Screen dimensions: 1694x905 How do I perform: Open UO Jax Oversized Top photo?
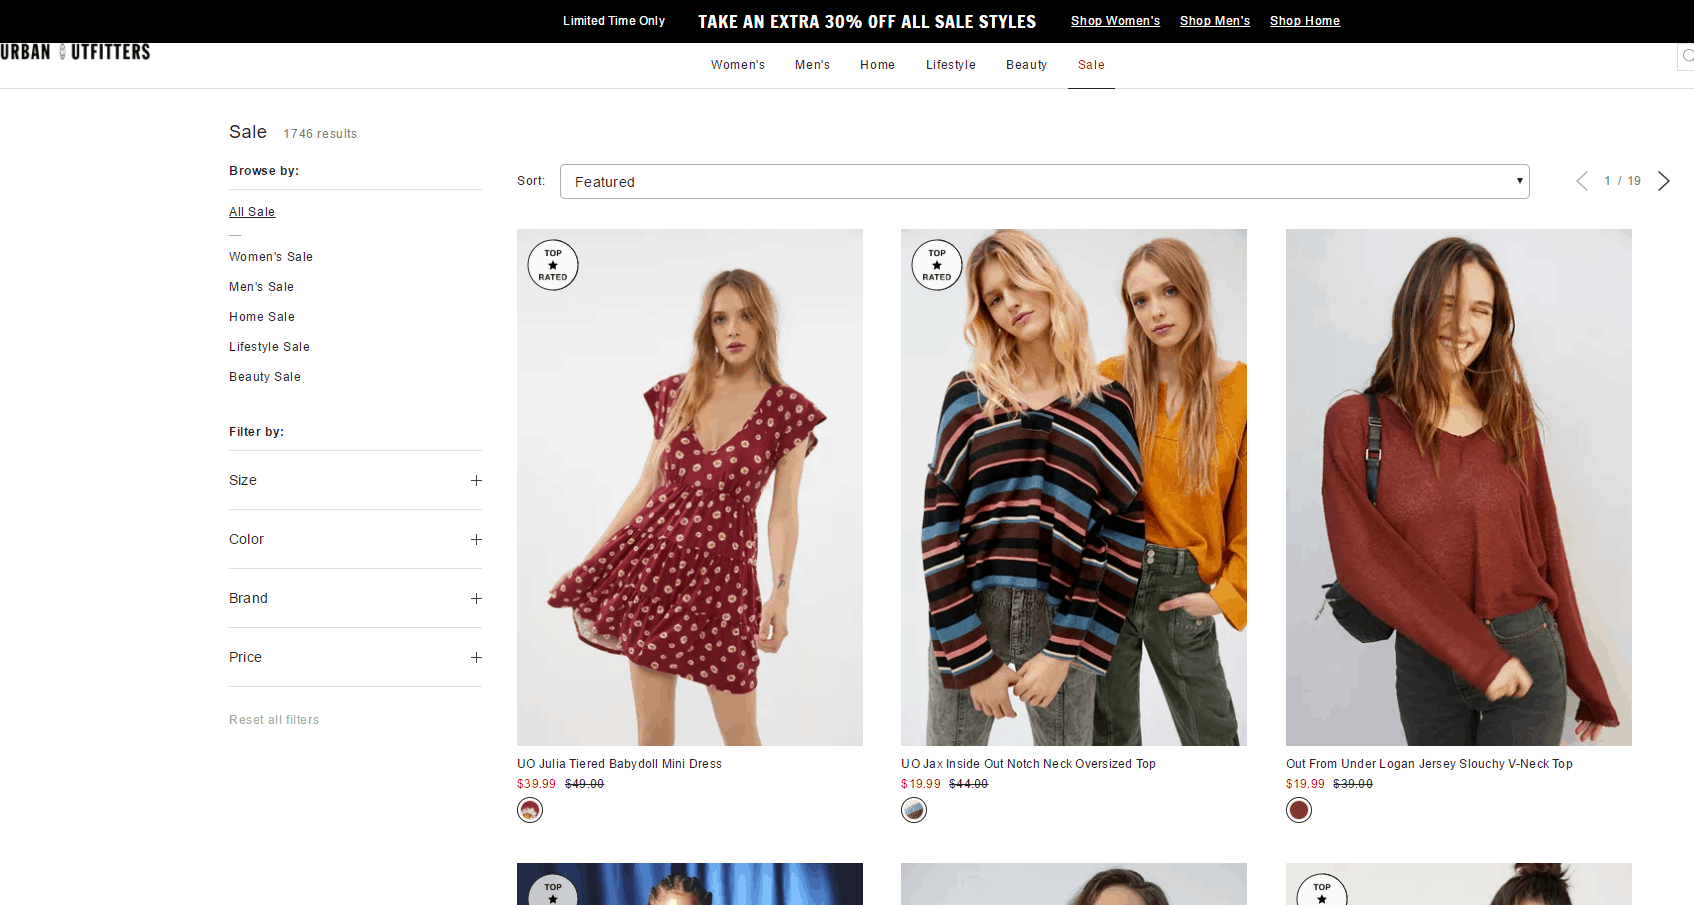point(1074,487)
